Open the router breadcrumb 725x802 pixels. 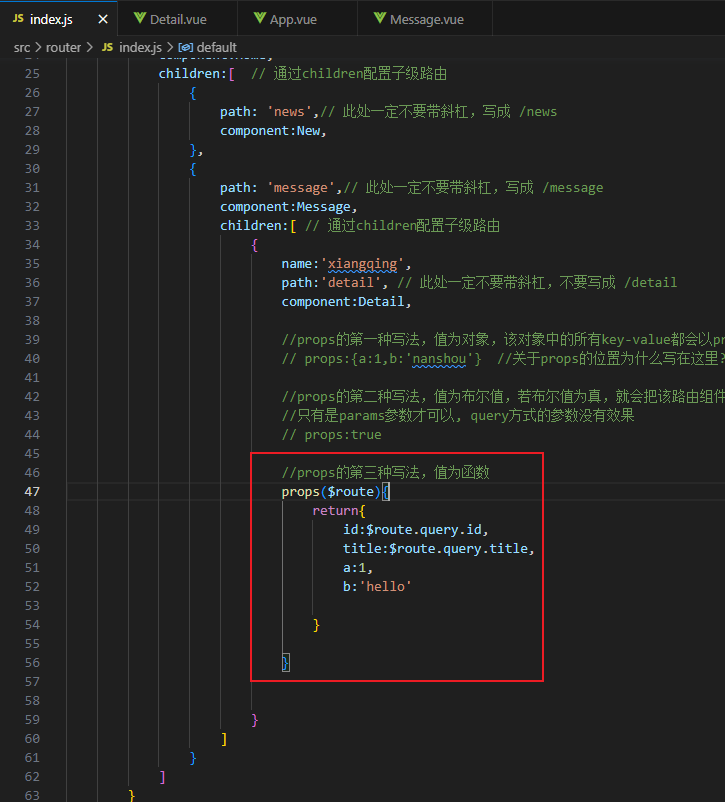pos(63,48)
